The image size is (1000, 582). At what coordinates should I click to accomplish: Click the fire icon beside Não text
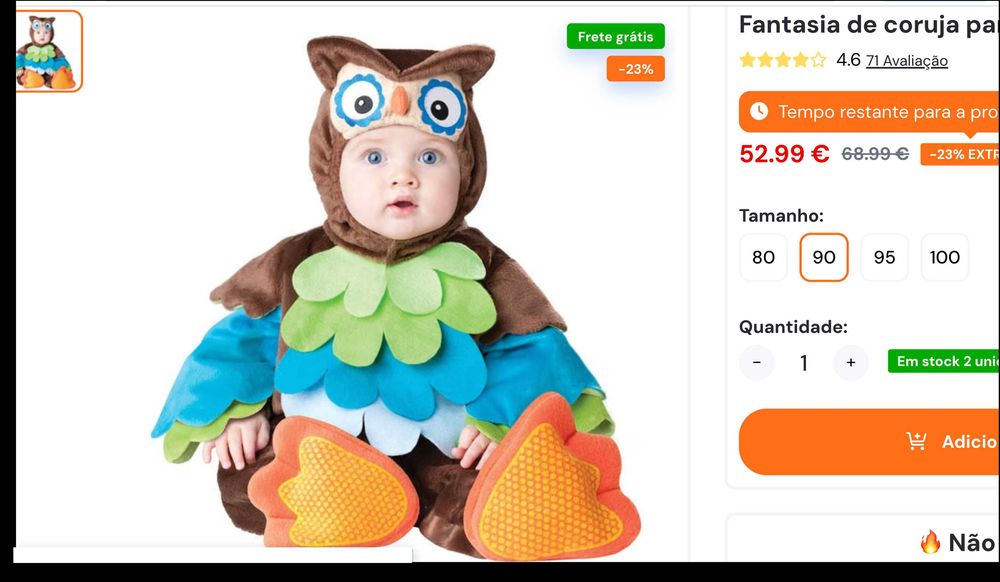click(930, 542)
